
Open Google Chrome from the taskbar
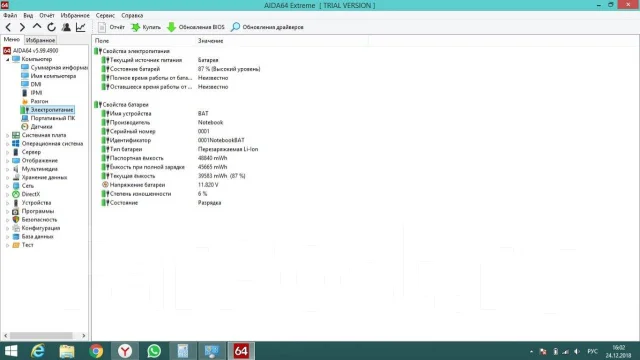96,351
